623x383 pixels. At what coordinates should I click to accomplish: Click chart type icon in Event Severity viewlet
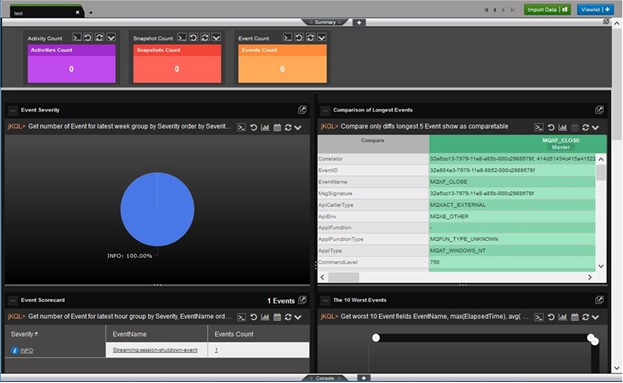(x=265, y=128)
